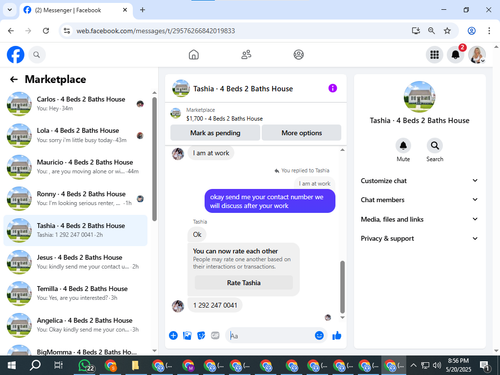Open WhatsApp from the taskbar

[86, 366]
